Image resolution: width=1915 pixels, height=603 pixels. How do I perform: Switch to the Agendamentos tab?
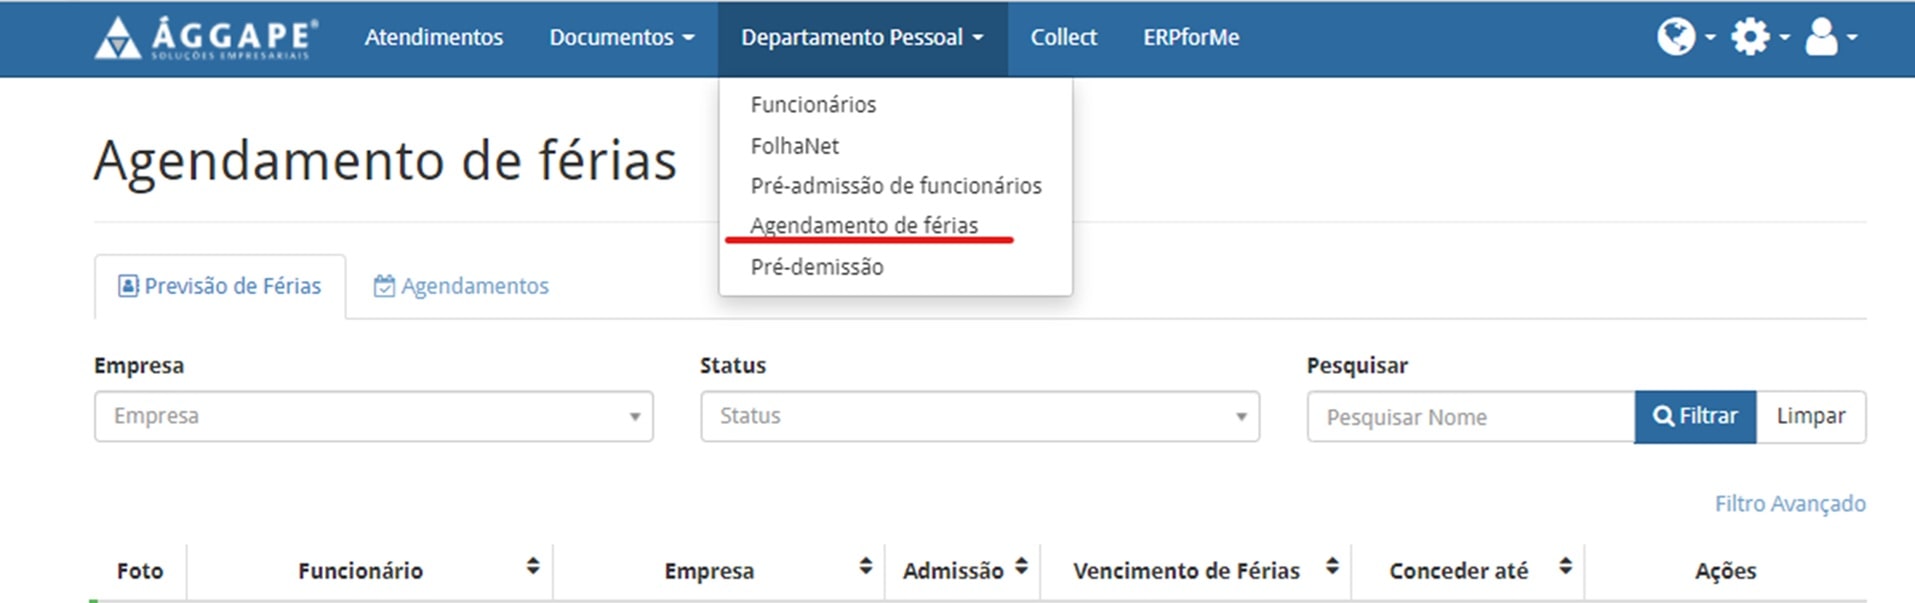pos(462,286)
